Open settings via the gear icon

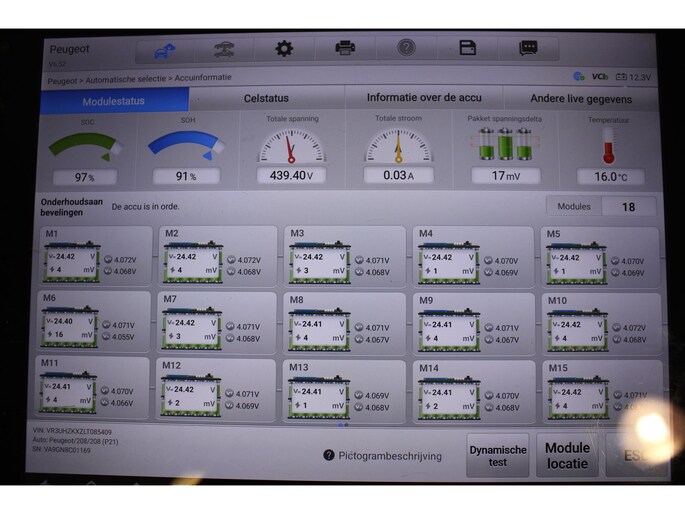[284, 48]
